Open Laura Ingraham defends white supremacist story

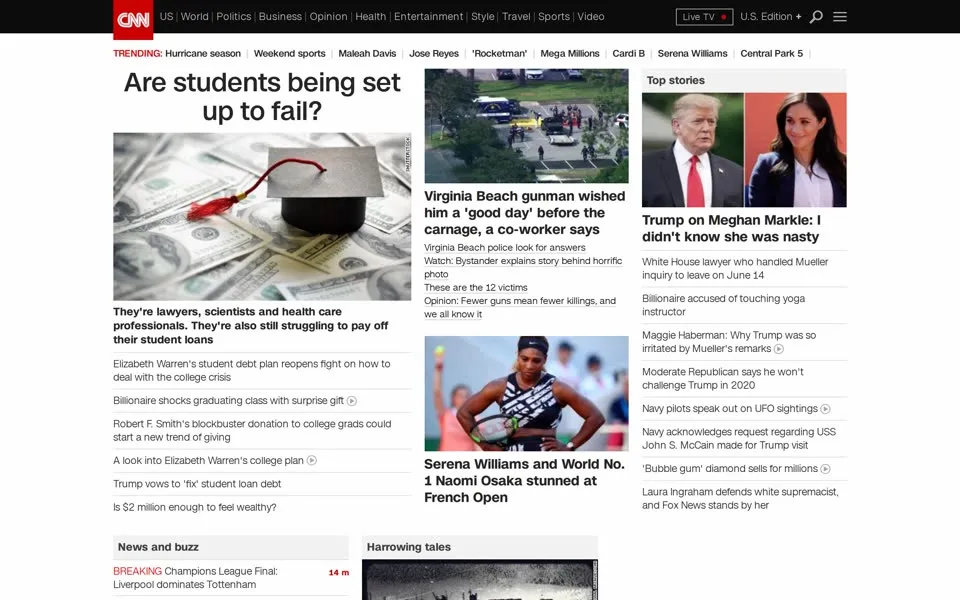740,498
